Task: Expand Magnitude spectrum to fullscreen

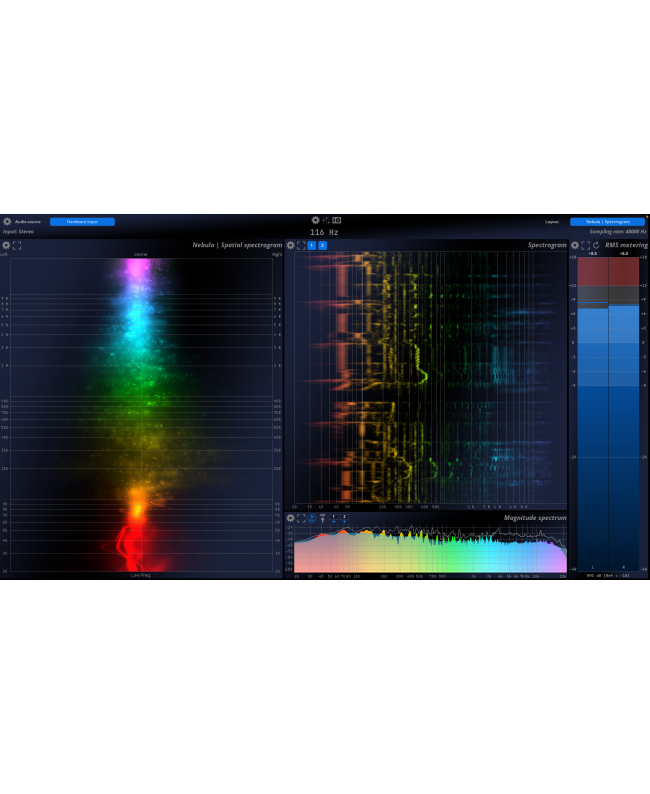Action: pyautogui.click(x=301, y=518)
